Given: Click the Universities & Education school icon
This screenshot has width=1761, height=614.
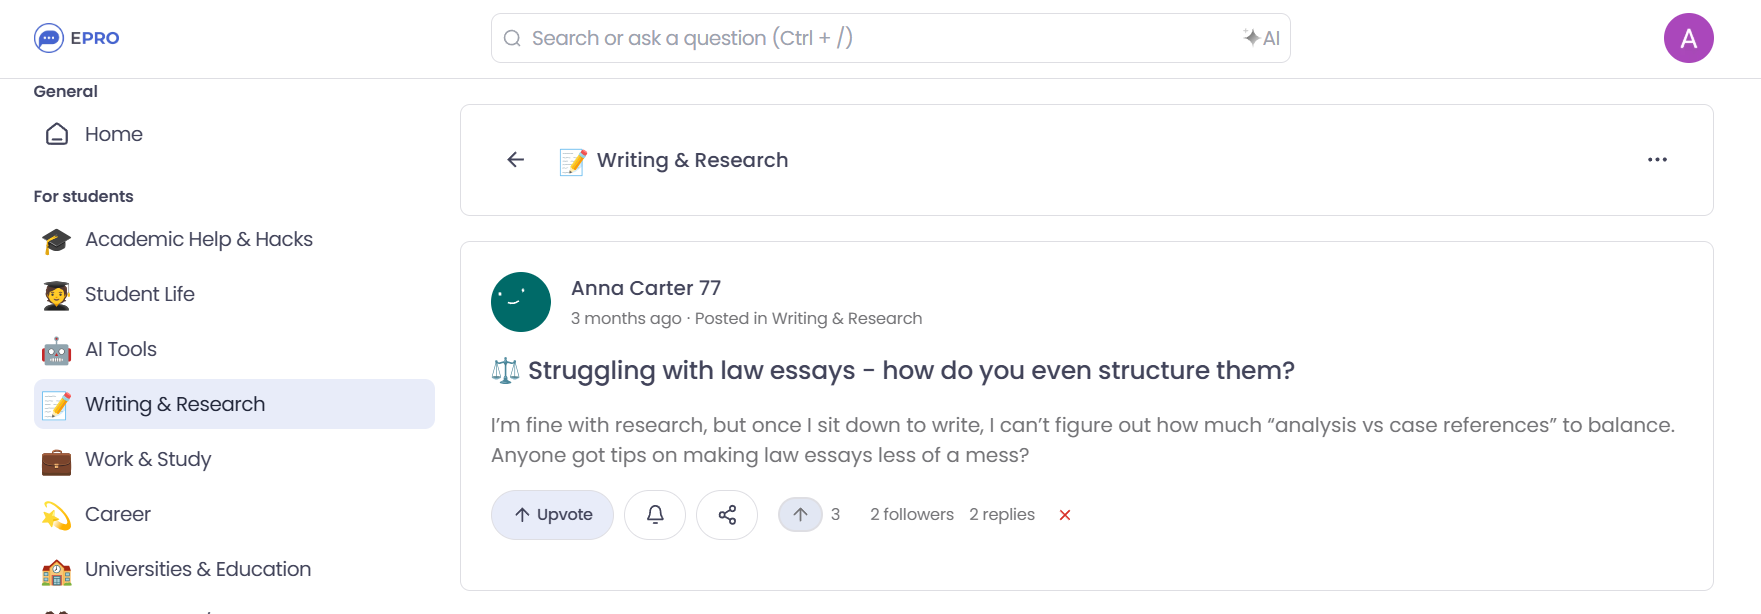Looking at the screenshot, I should point(57,569).
